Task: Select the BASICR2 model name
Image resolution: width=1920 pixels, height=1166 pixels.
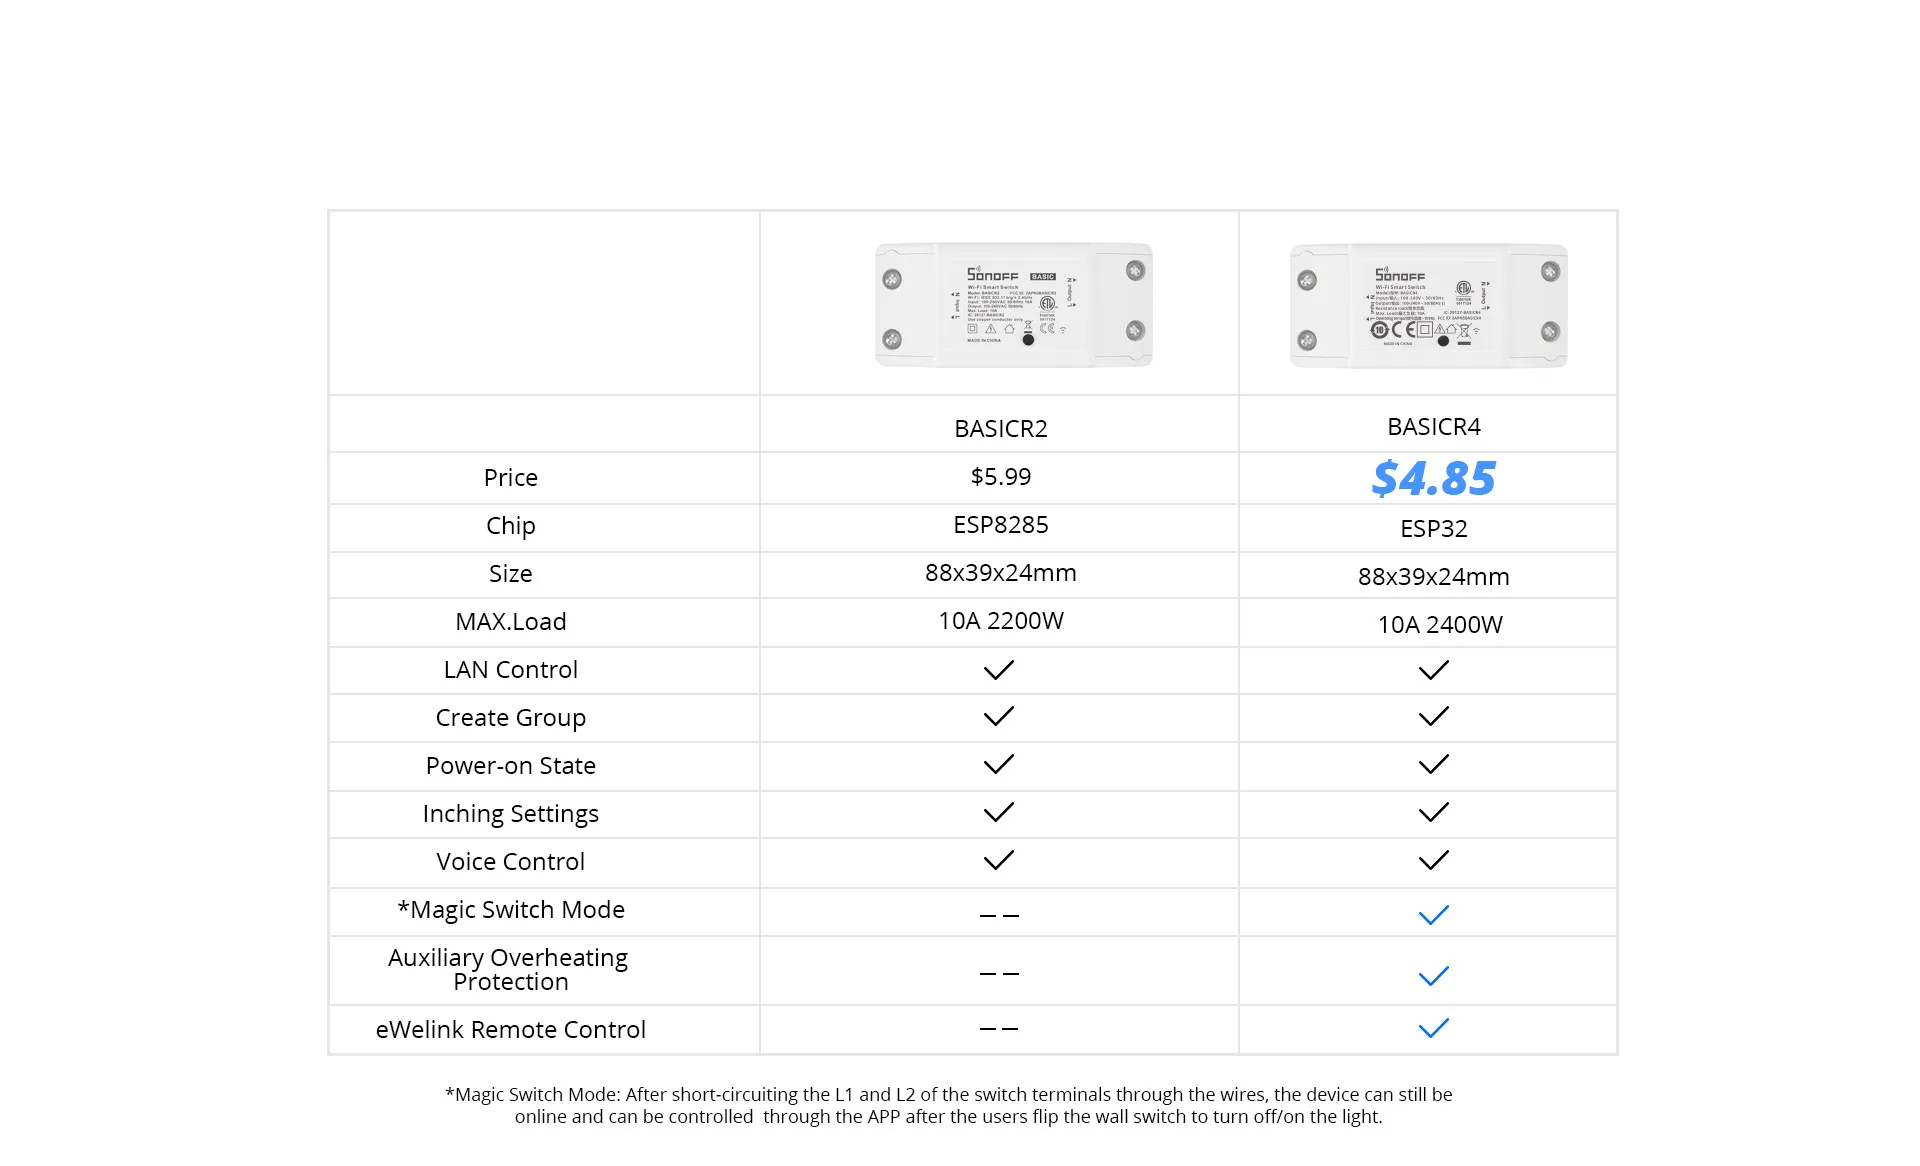Action: (1000, 429)
